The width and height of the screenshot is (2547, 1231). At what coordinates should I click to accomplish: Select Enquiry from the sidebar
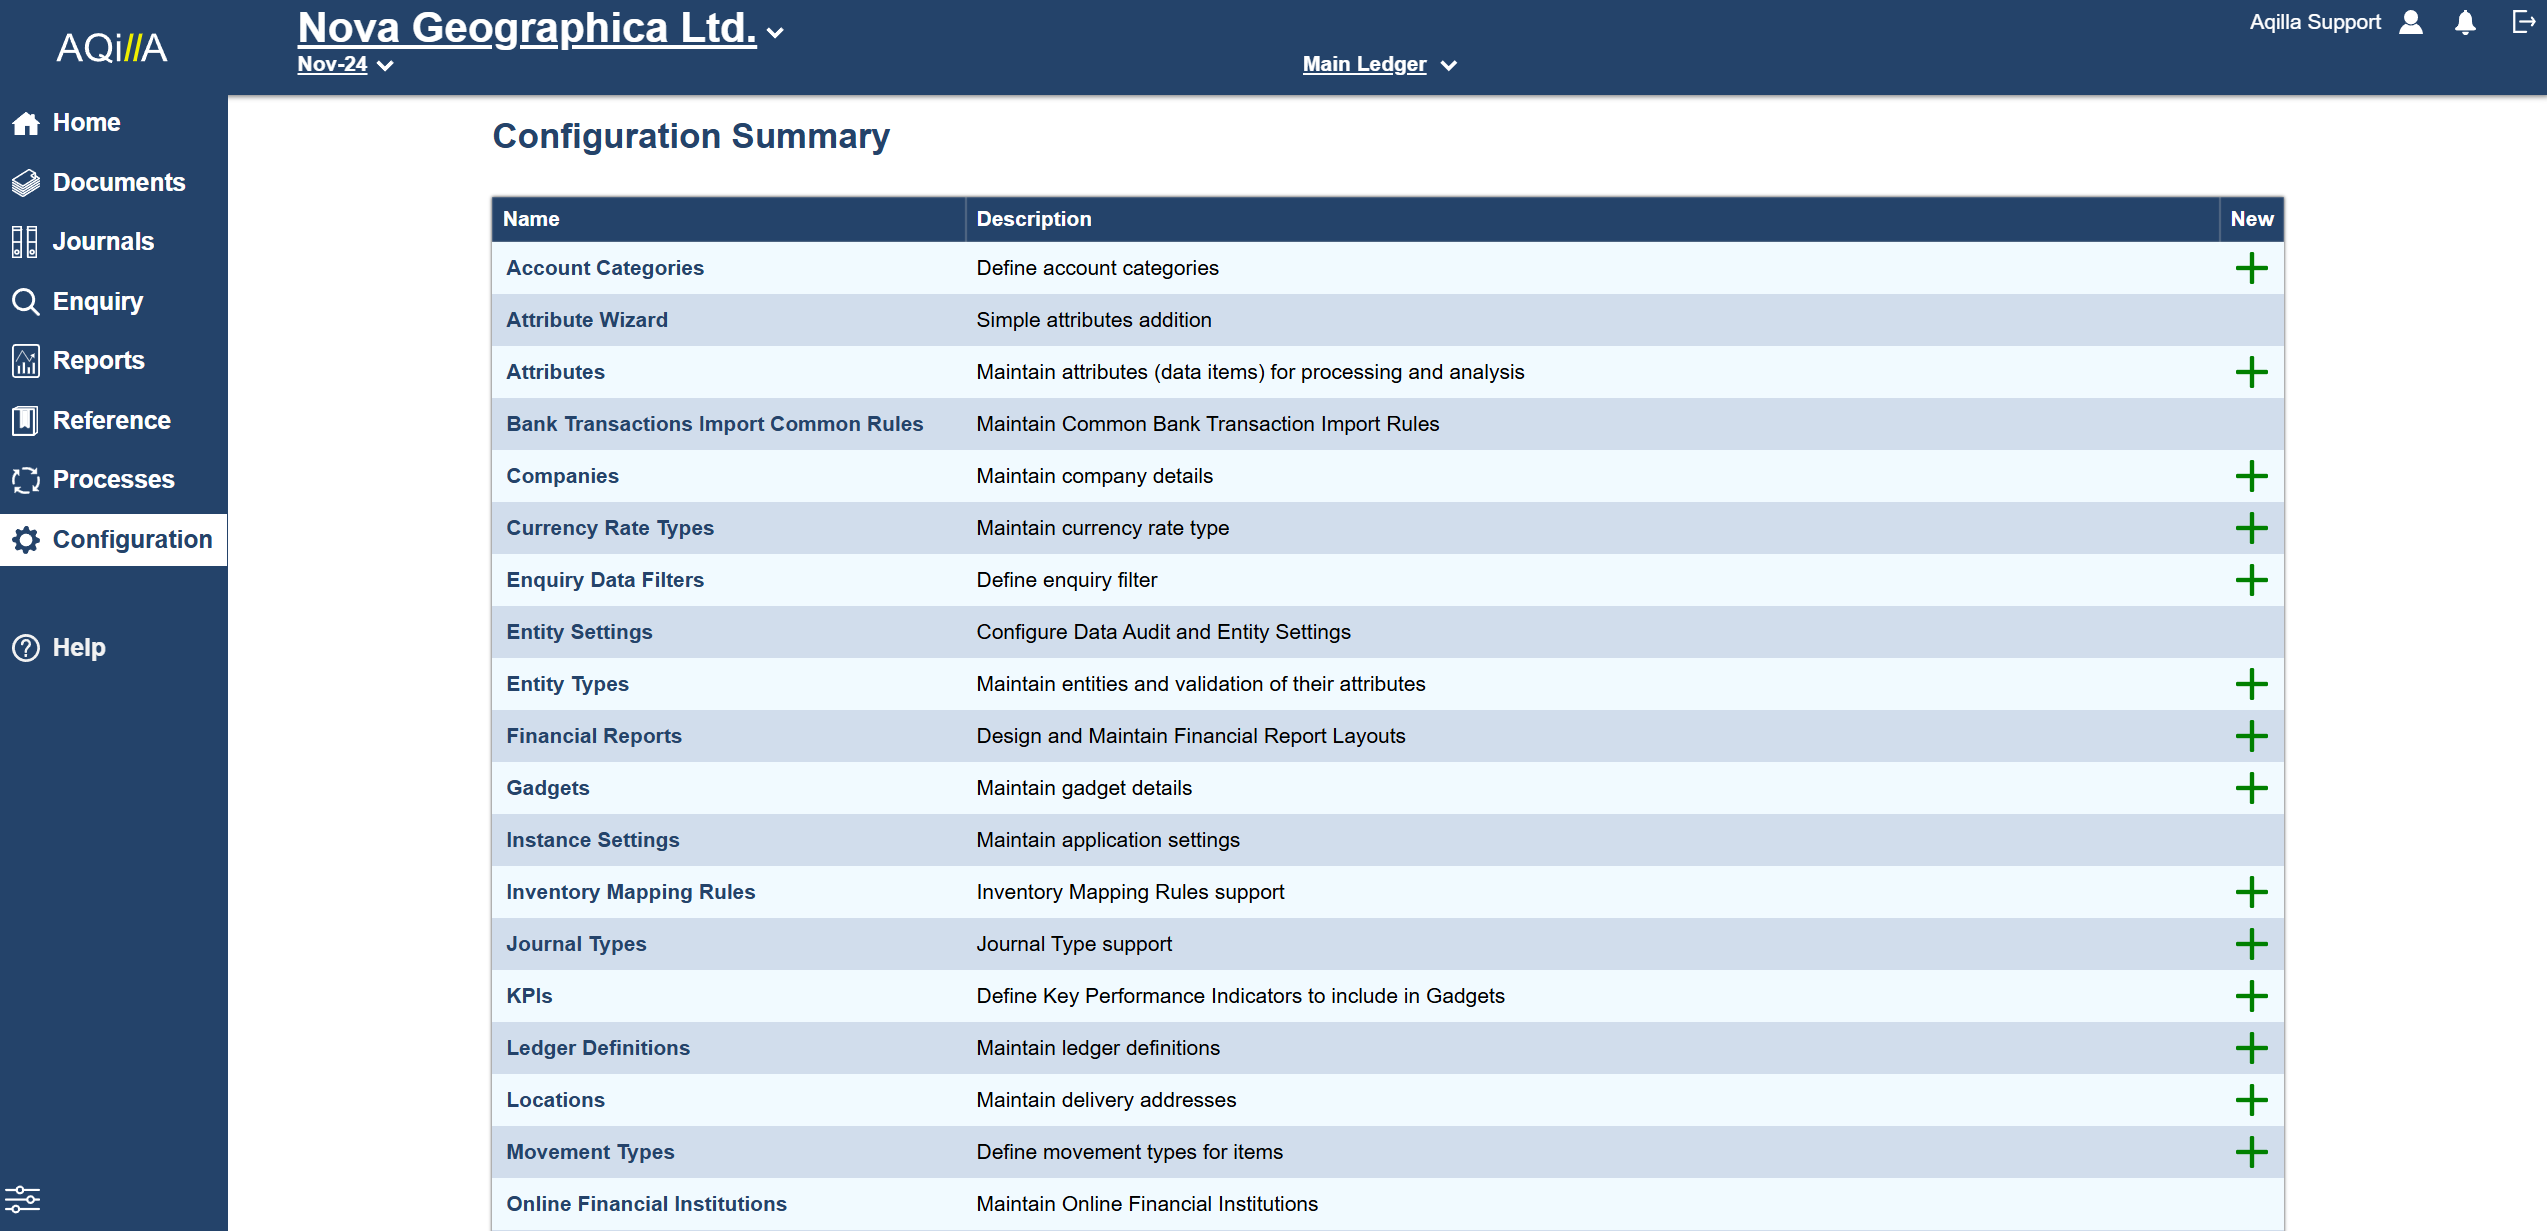pyautogui.click(x=97, y=301)
